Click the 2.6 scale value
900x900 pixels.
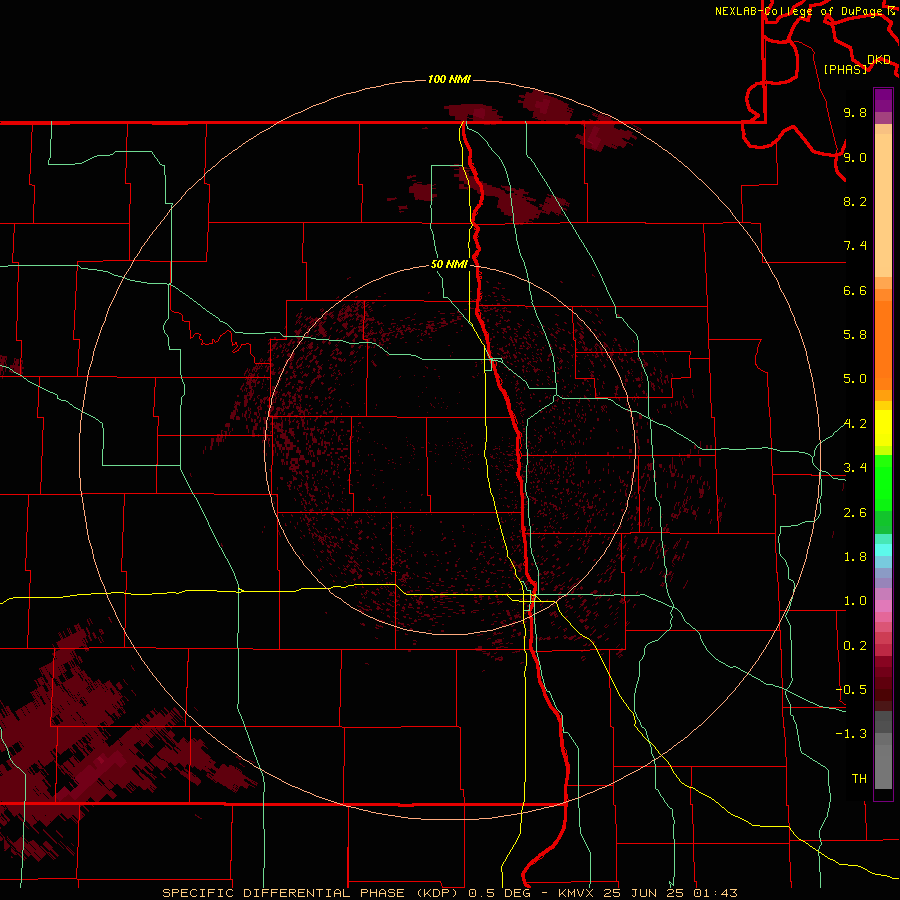coord(855,513)
